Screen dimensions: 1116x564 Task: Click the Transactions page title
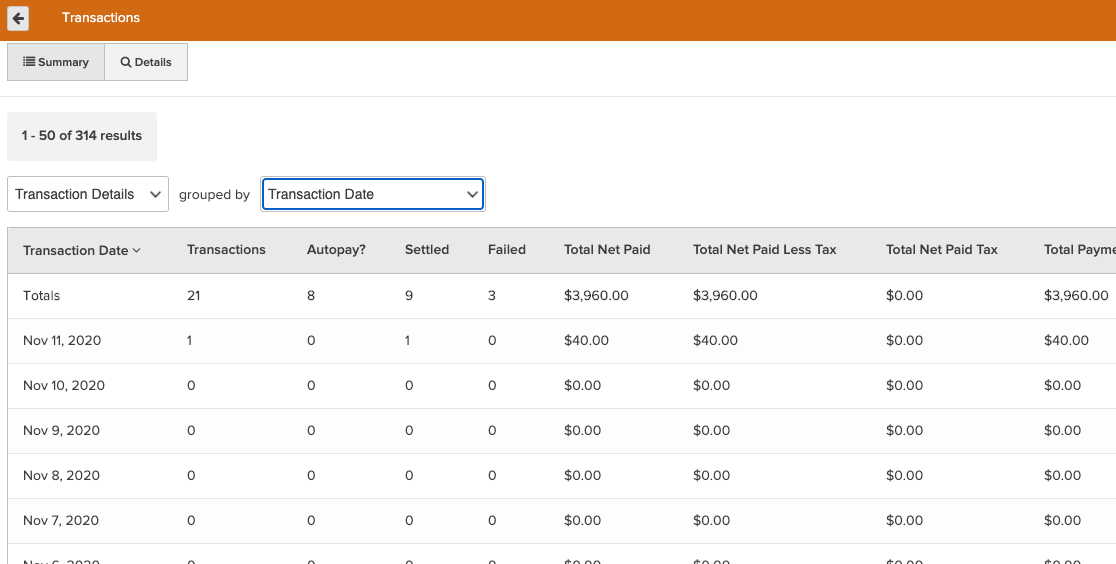(101, 18)
